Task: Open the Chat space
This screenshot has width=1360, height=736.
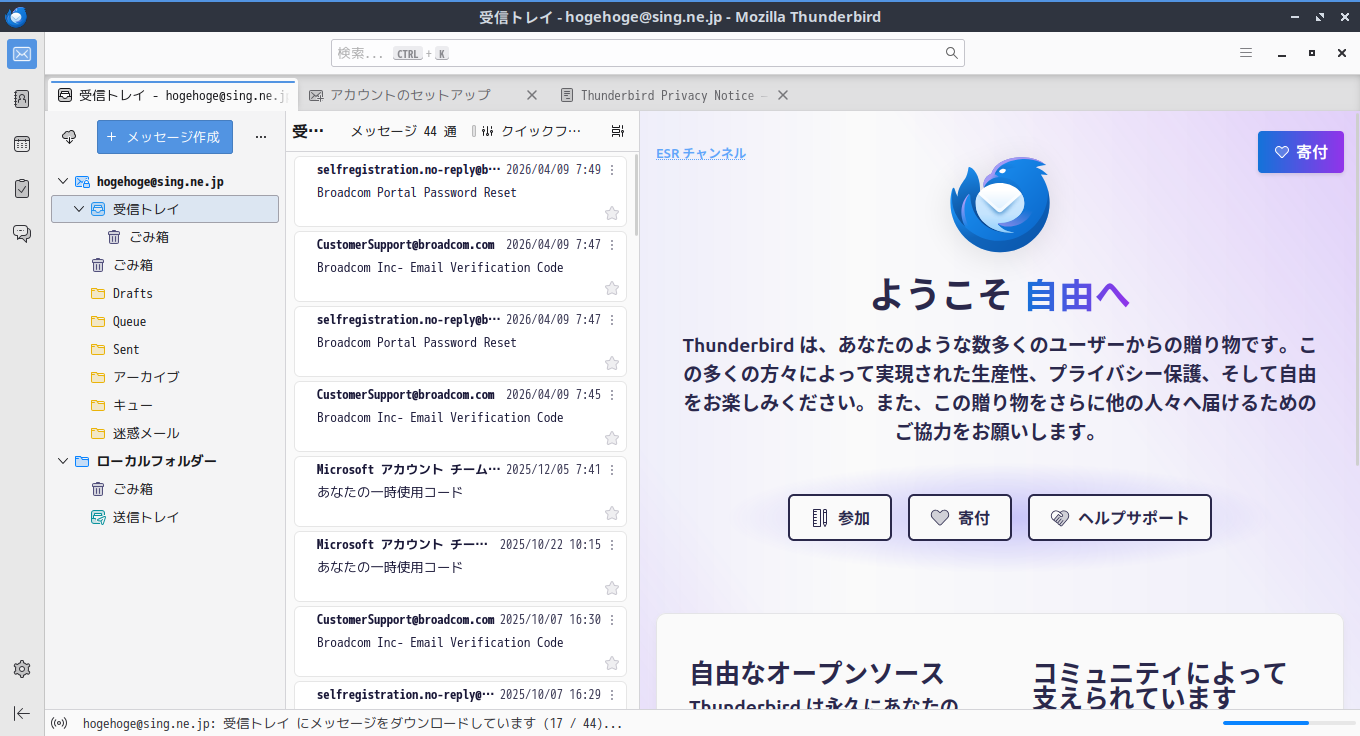Action: (x=22, y=233)
